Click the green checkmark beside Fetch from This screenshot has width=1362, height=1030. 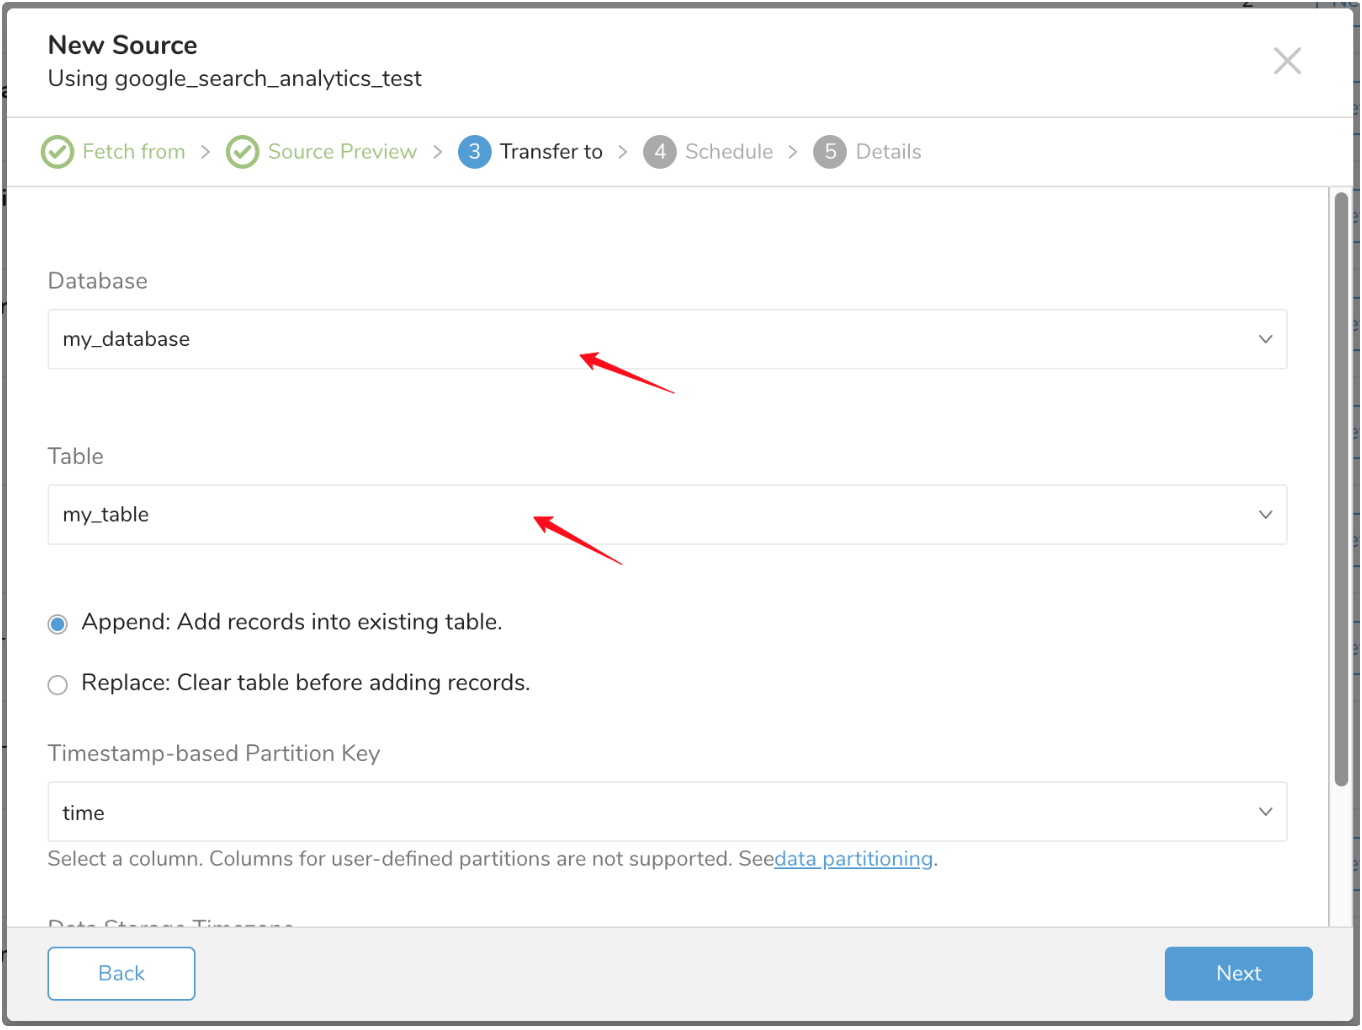pos(57,152)
